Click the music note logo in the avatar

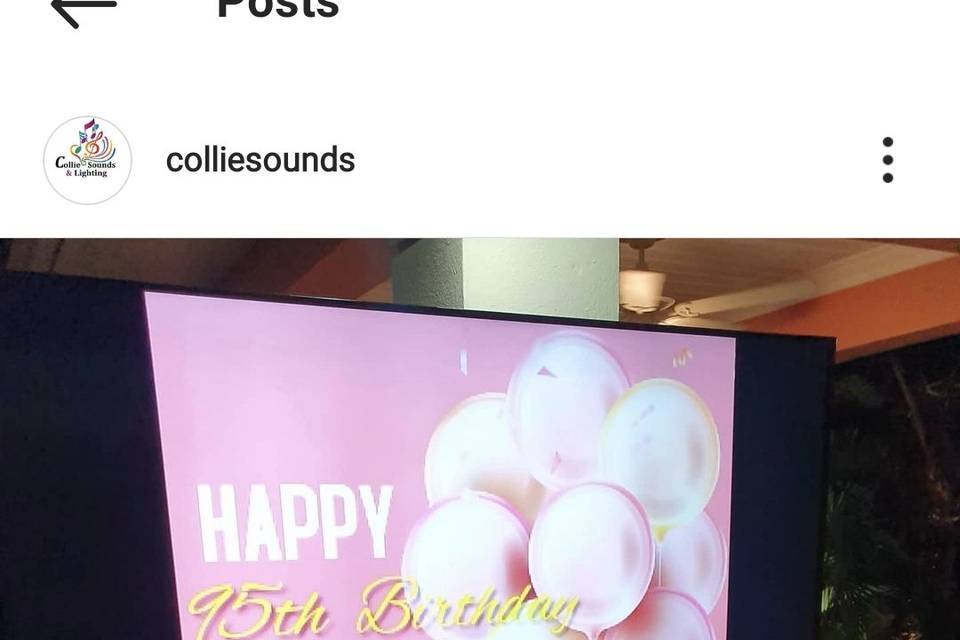pos(92,138)
